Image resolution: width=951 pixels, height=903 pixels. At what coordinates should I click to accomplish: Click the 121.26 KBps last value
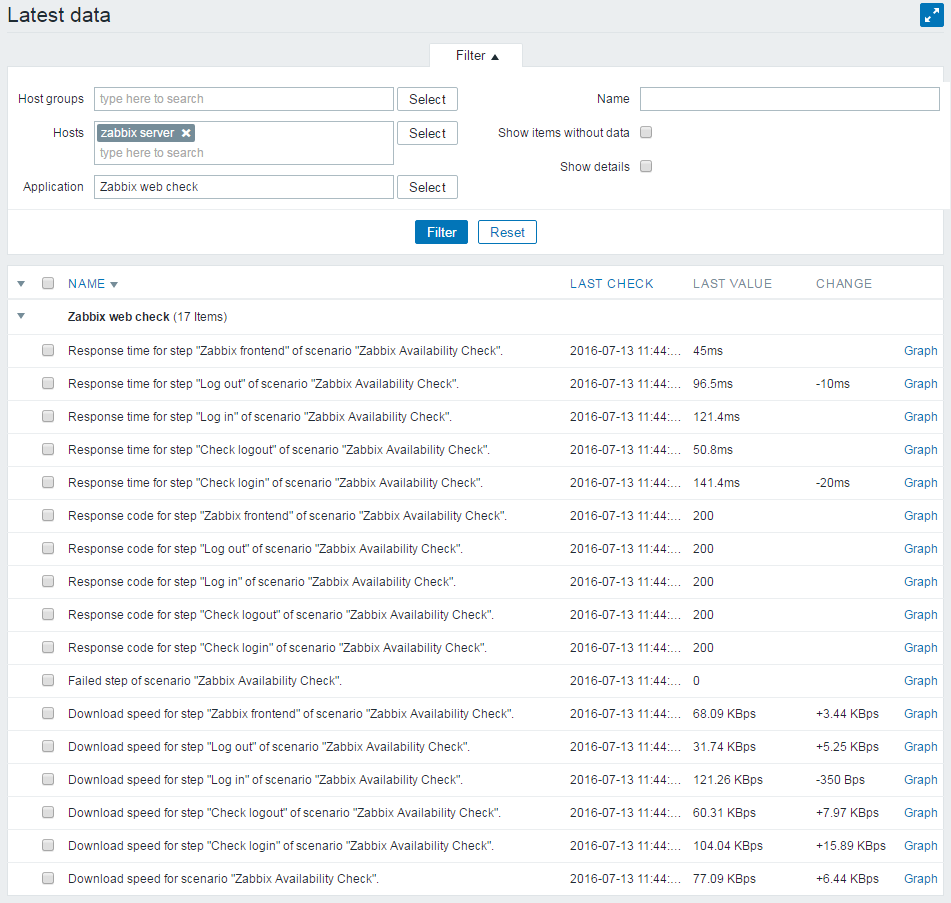pyautogui.click(x=728, y=780)
